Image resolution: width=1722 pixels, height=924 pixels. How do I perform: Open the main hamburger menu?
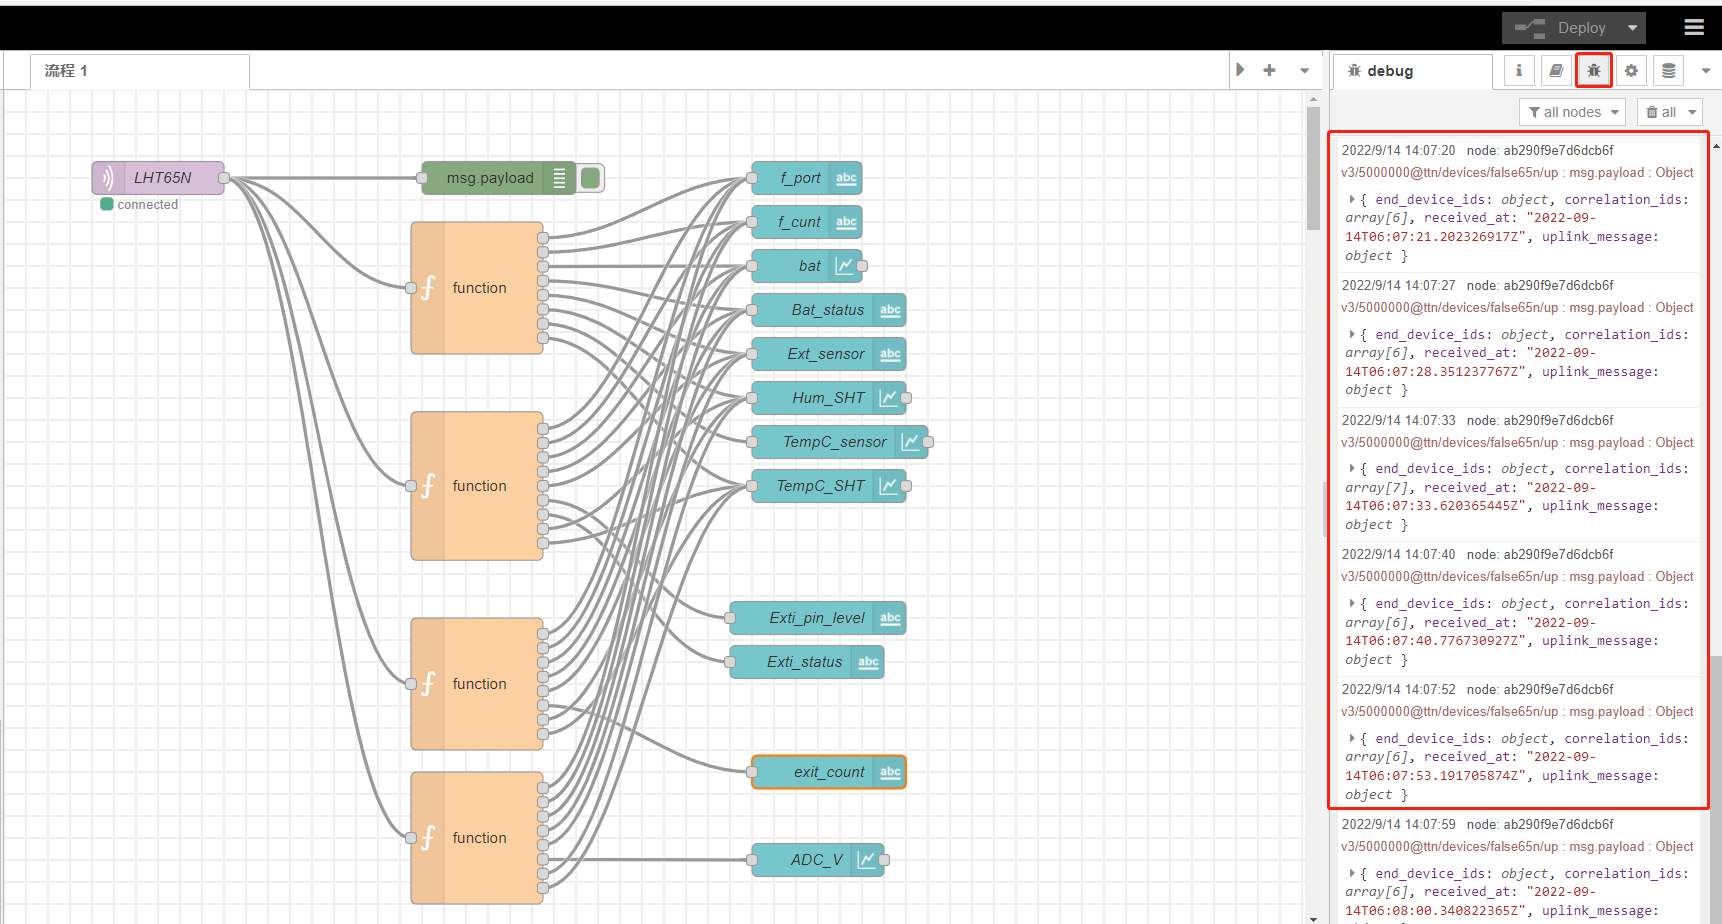tap(1694, 28)
